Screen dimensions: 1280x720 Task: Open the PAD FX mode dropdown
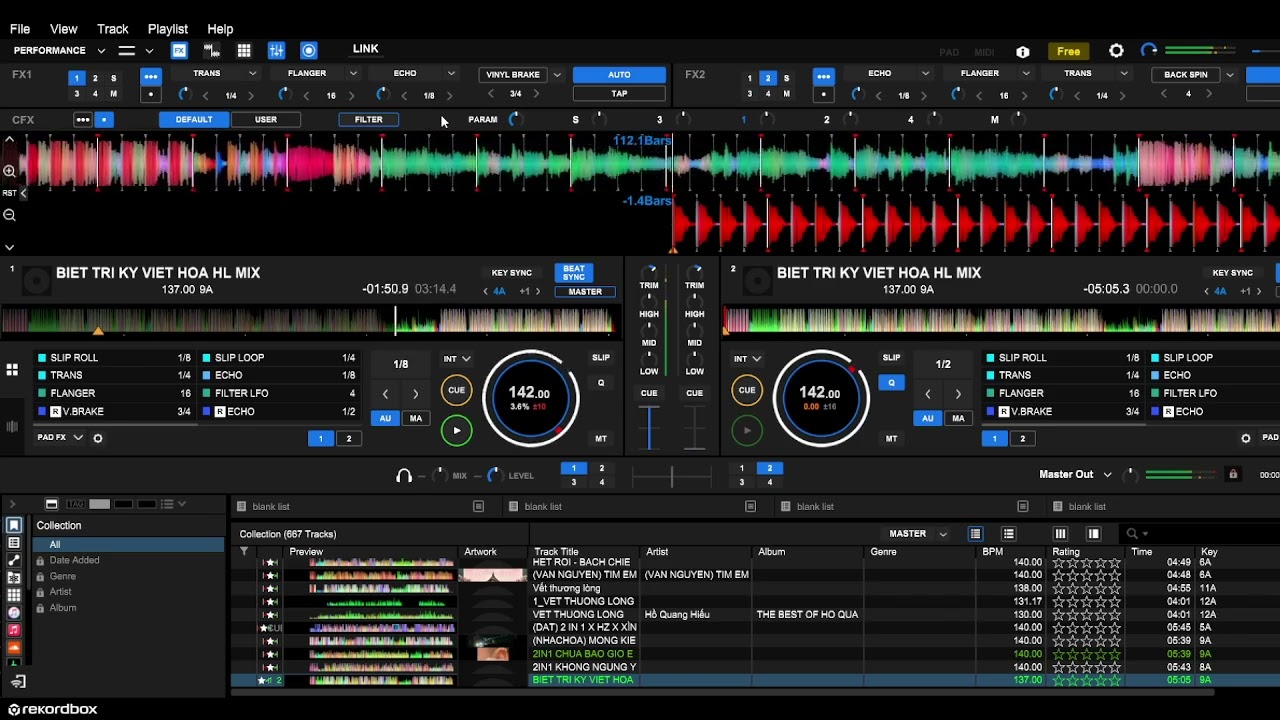61,438
